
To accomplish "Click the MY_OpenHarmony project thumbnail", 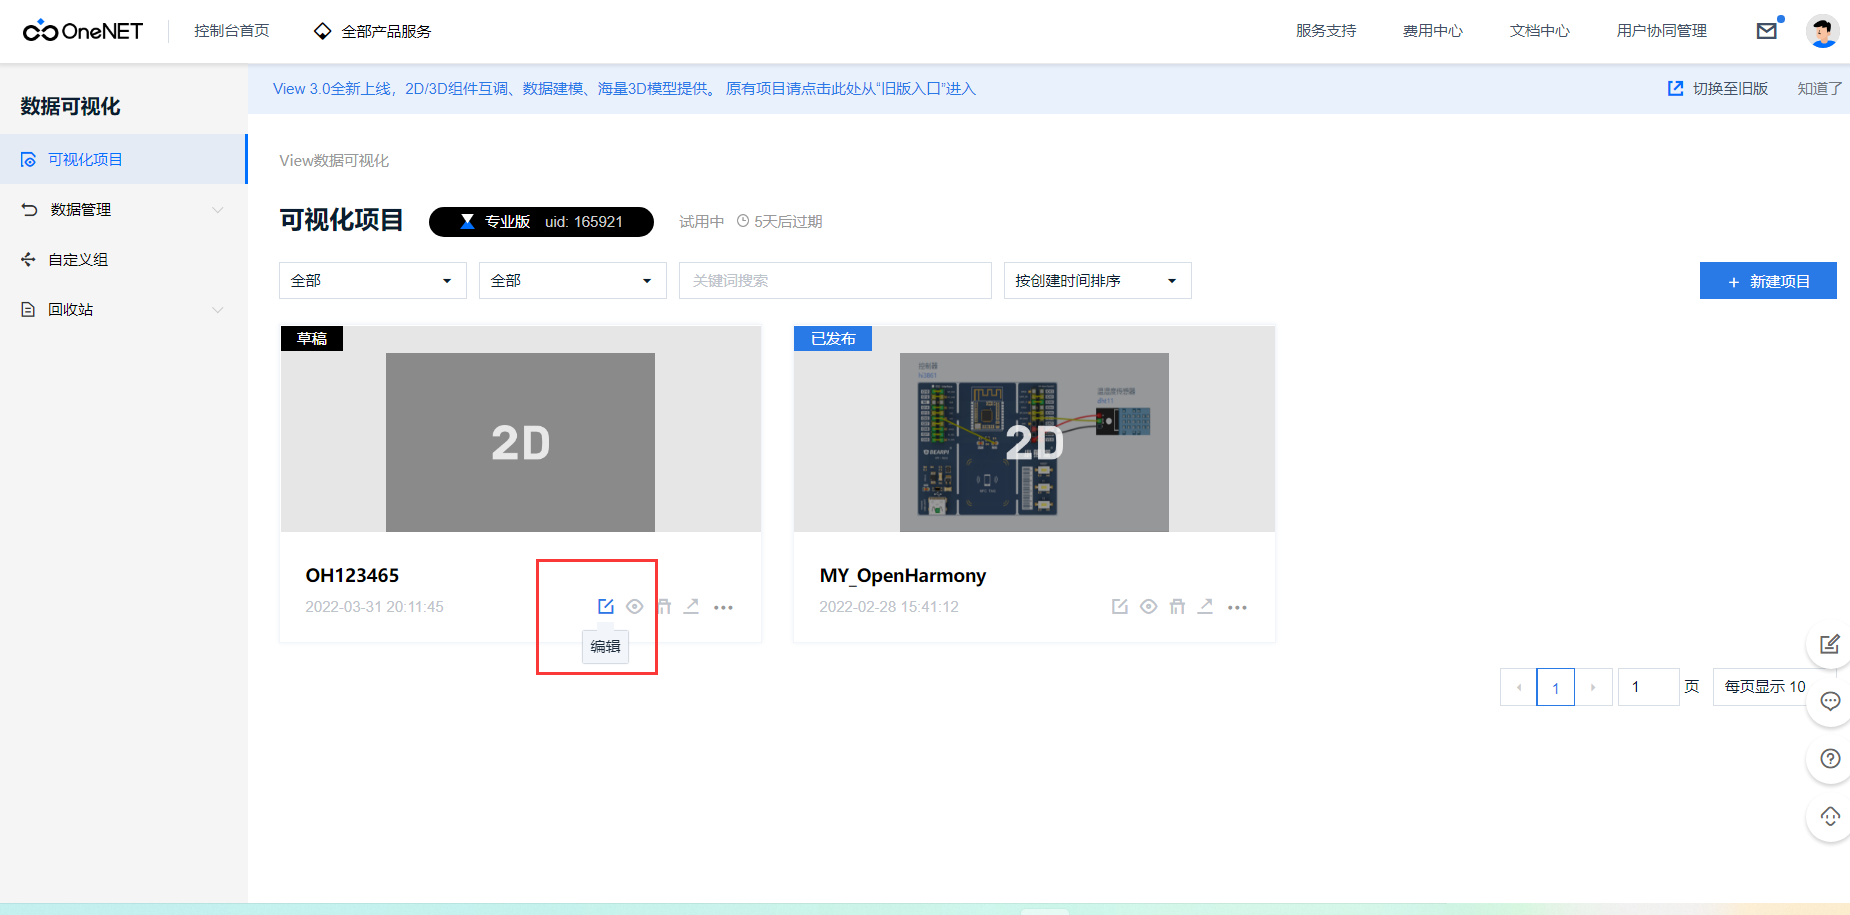I will (1034, 441).
